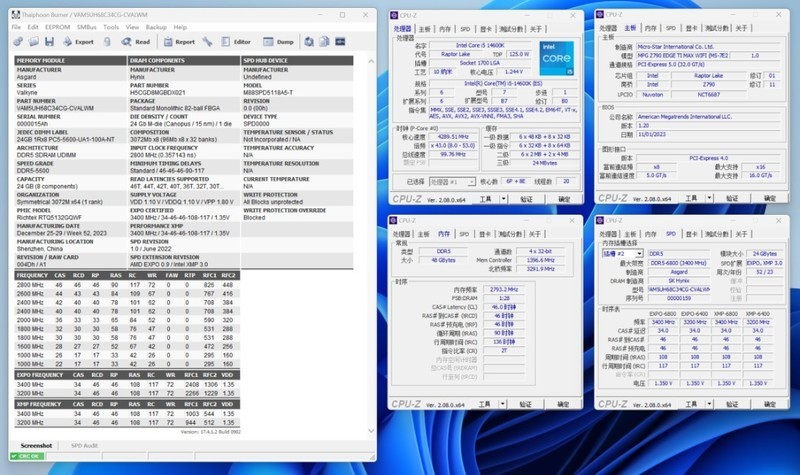Open the Edit menu

[x=33, y=27]
